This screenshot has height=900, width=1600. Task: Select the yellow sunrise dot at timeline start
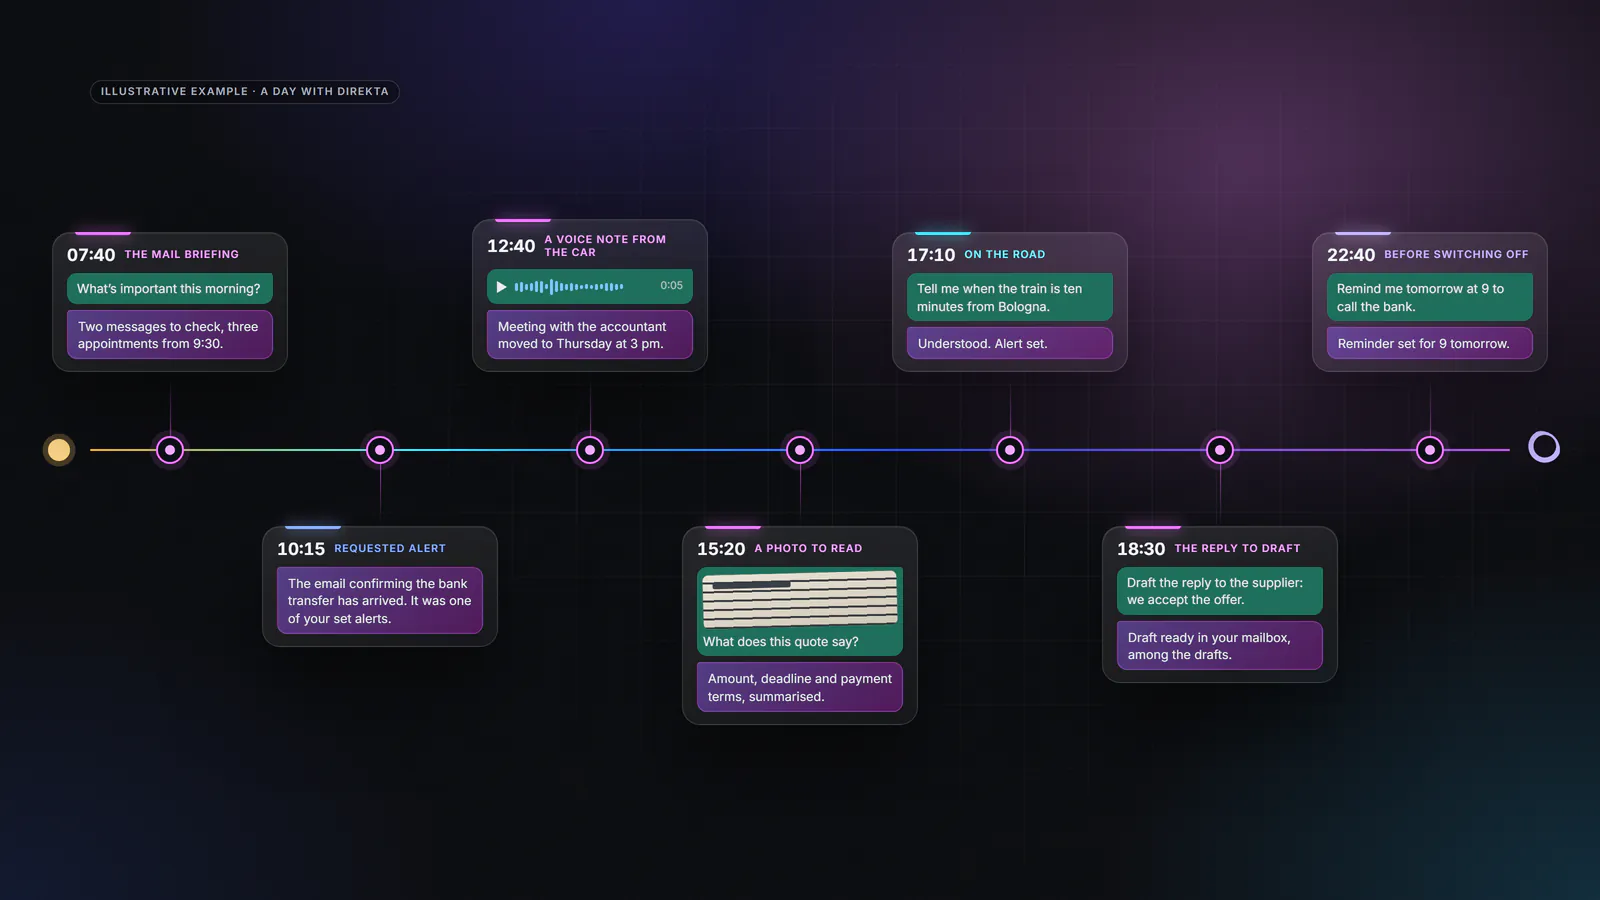click(59, 450)
